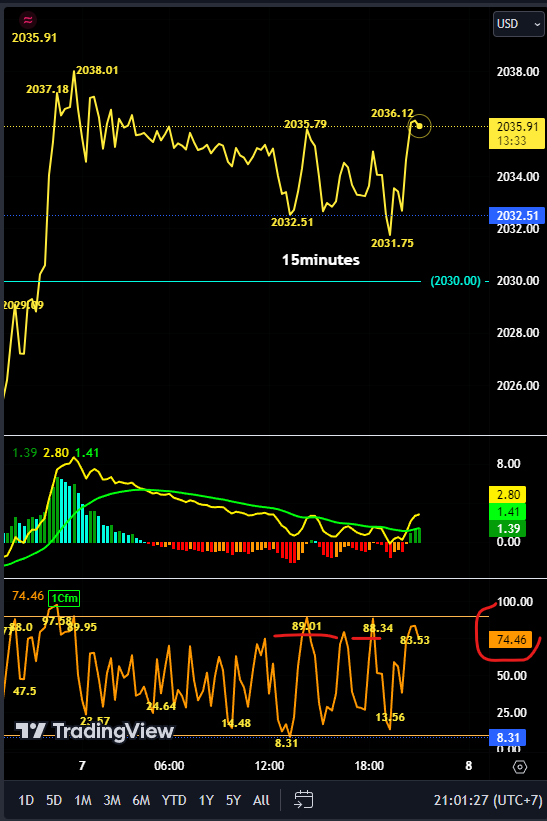
Task: Select the 1D time range
Action: 26,800
